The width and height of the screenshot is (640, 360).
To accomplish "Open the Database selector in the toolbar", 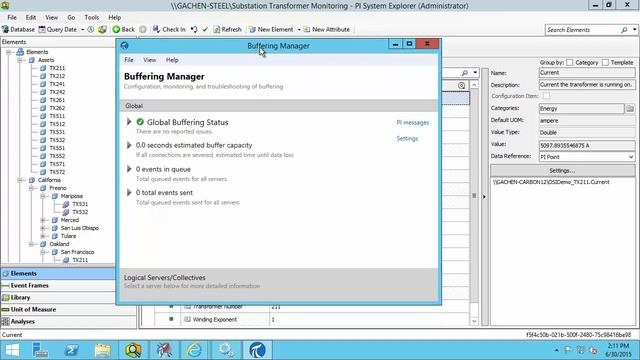I will coord(18,29).
